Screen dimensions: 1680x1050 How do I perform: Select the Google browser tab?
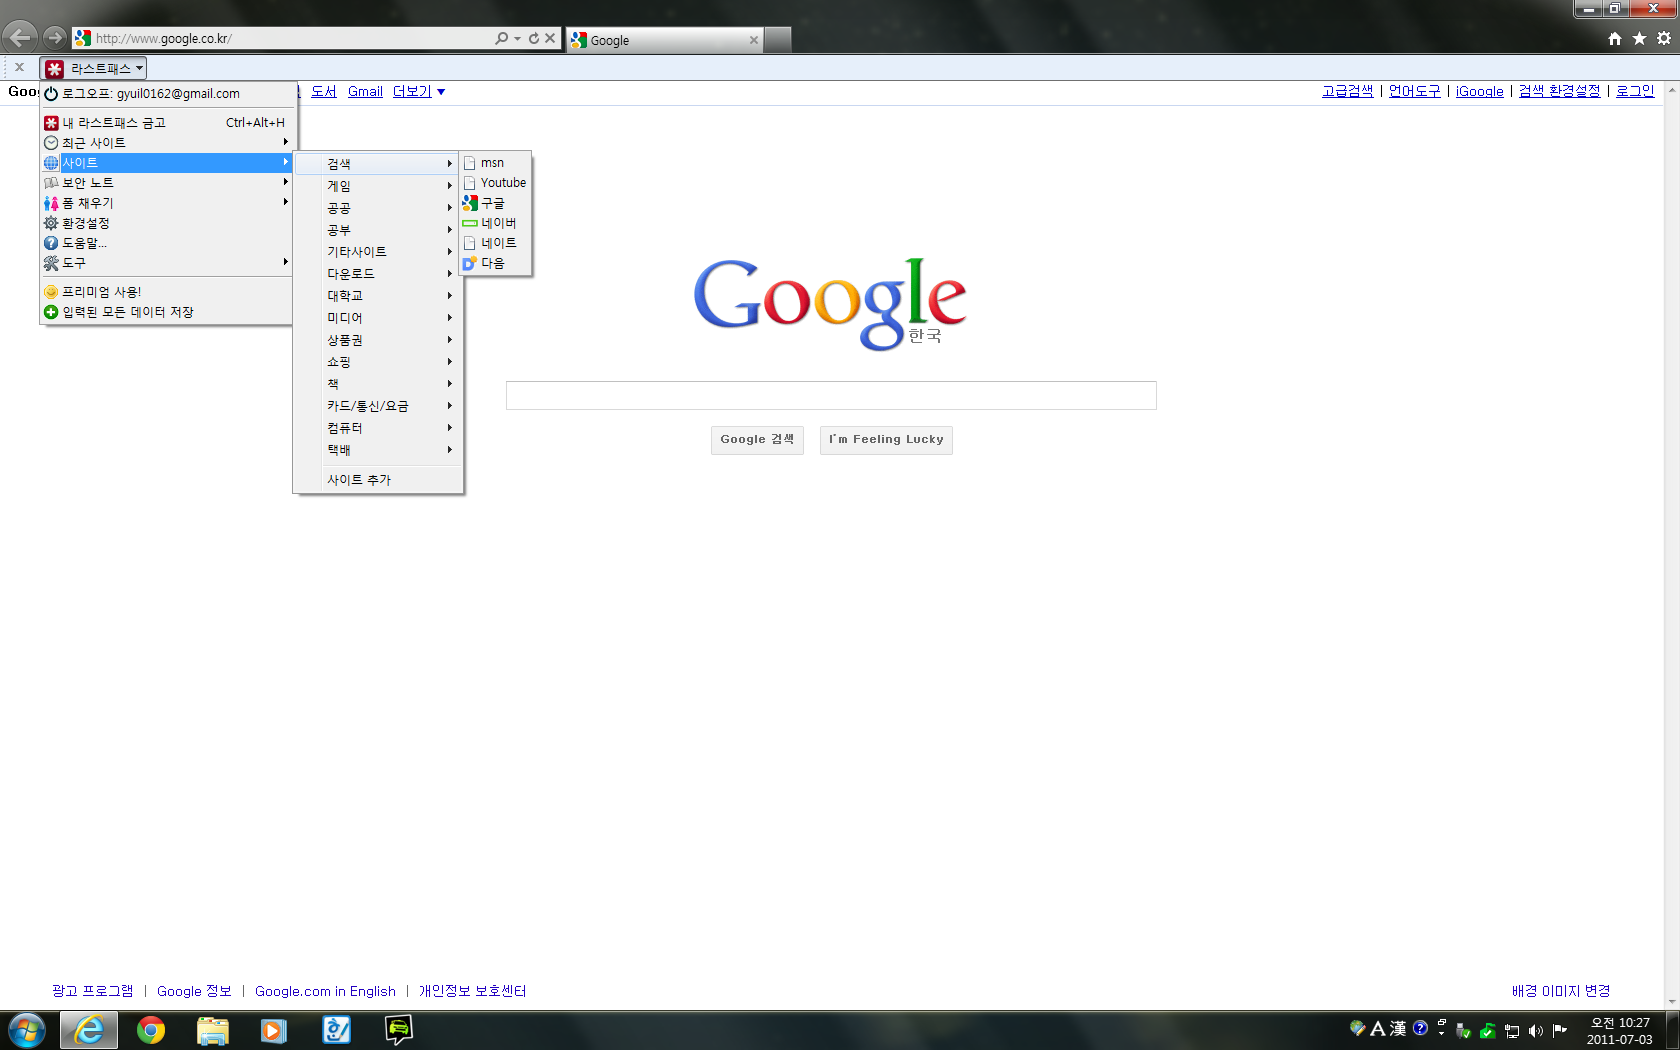665,40
